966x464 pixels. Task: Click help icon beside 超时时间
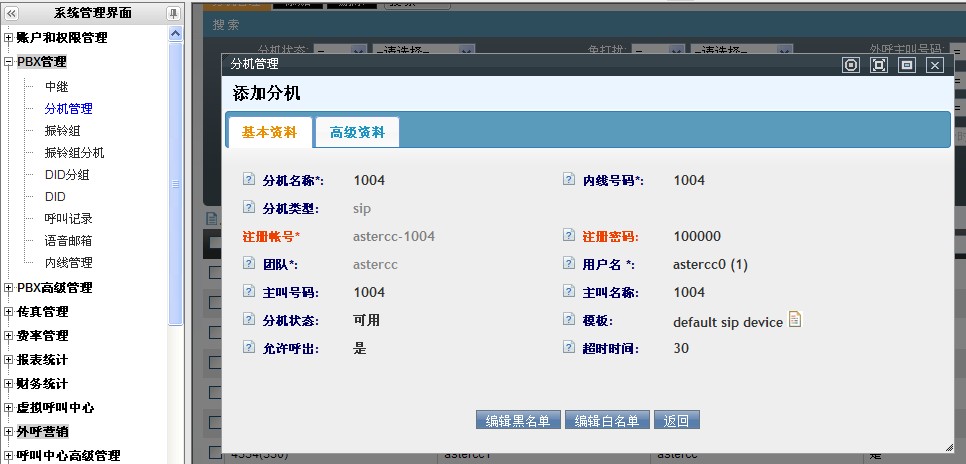pos(569,349)
